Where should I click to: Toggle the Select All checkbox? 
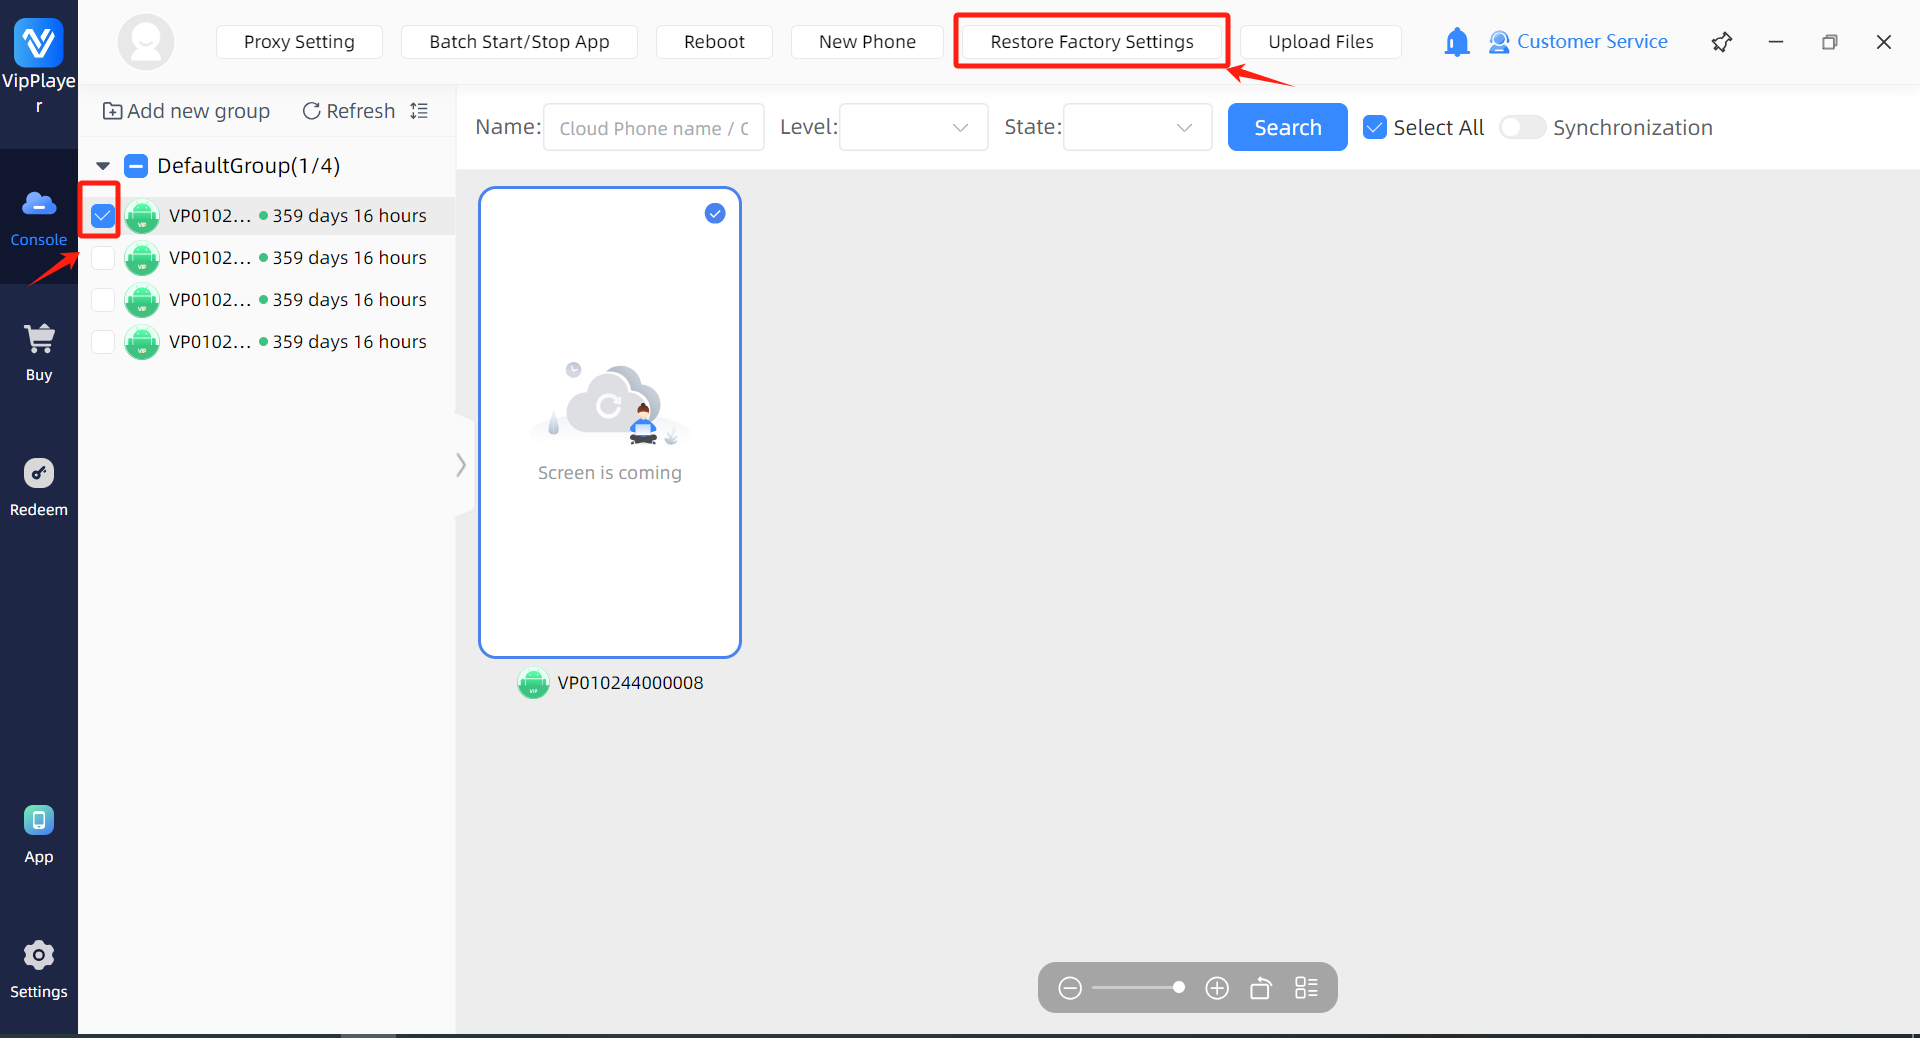[x=1375, y=127]
